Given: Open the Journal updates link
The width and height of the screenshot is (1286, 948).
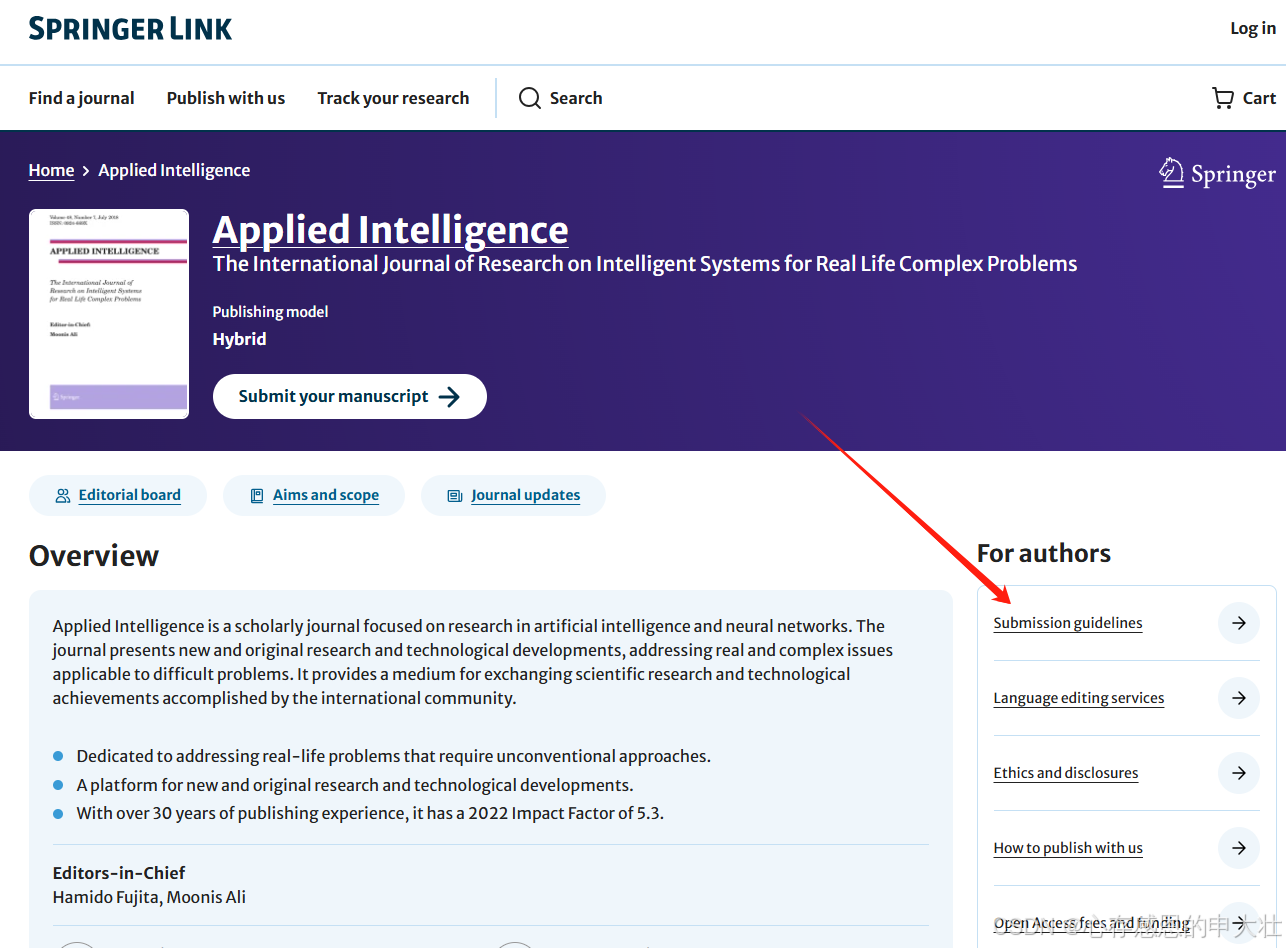Looking at the screenshot, I should pyautogui.click(x=526, y=495).
